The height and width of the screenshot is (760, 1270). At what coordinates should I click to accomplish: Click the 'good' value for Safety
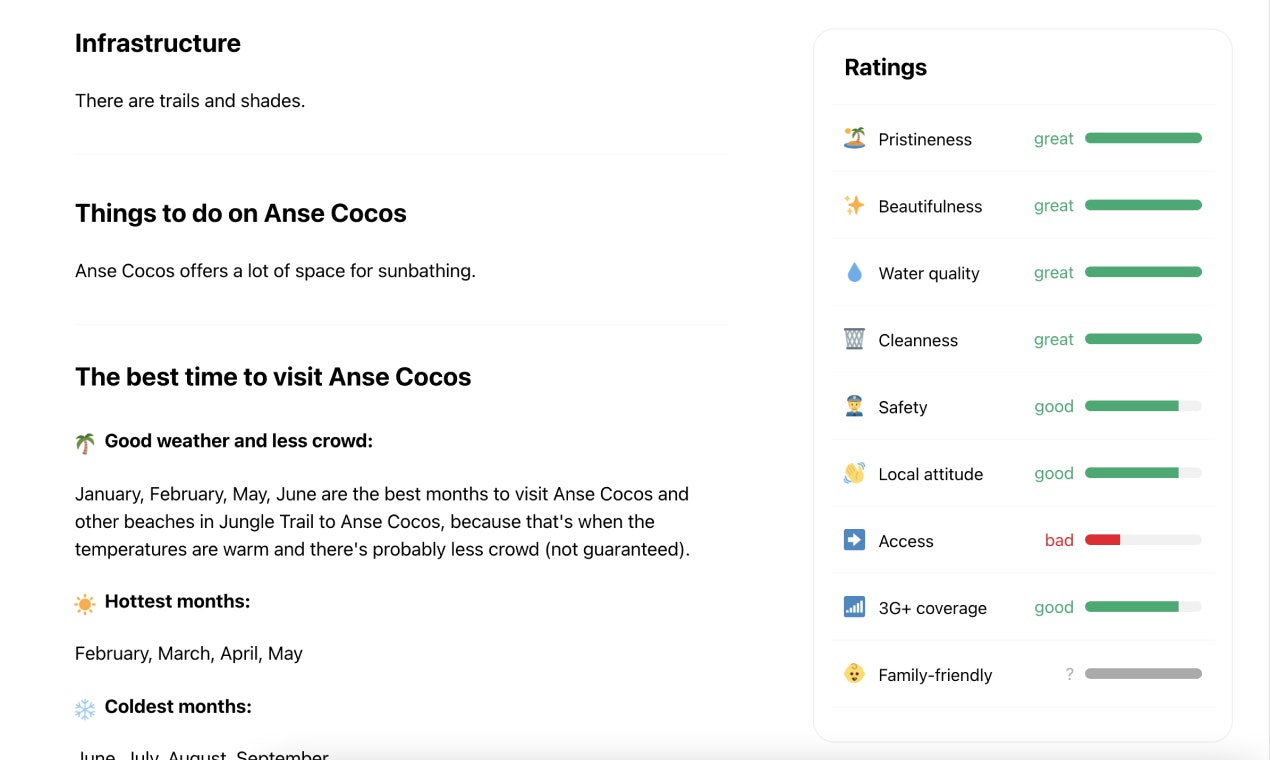pyautogui.click(x=1054, y=407)
